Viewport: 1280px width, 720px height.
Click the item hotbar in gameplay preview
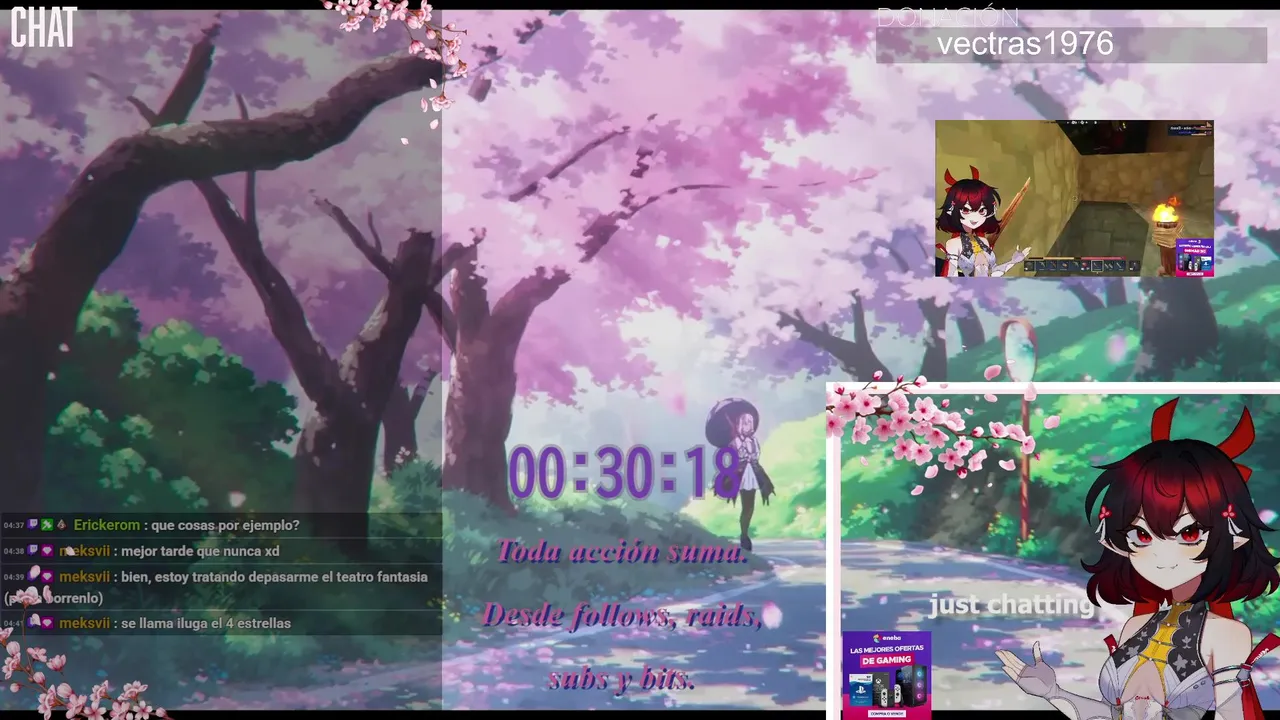1083,265
